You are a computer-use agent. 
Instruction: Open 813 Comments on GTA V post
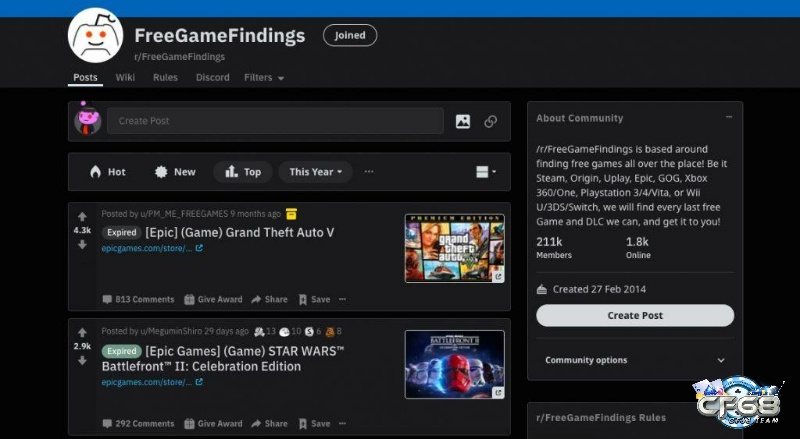tap(138, 300)
